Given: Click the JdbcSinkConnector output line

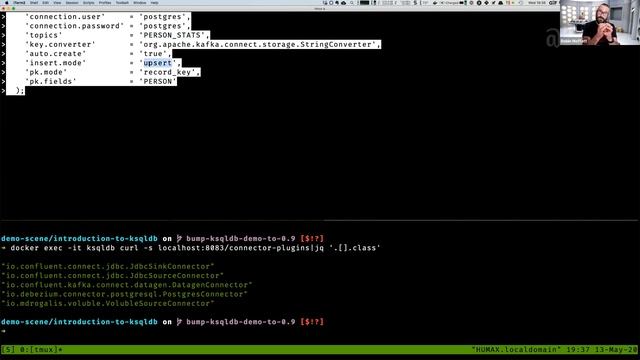Looking at the screenshot, I should 108,267.
